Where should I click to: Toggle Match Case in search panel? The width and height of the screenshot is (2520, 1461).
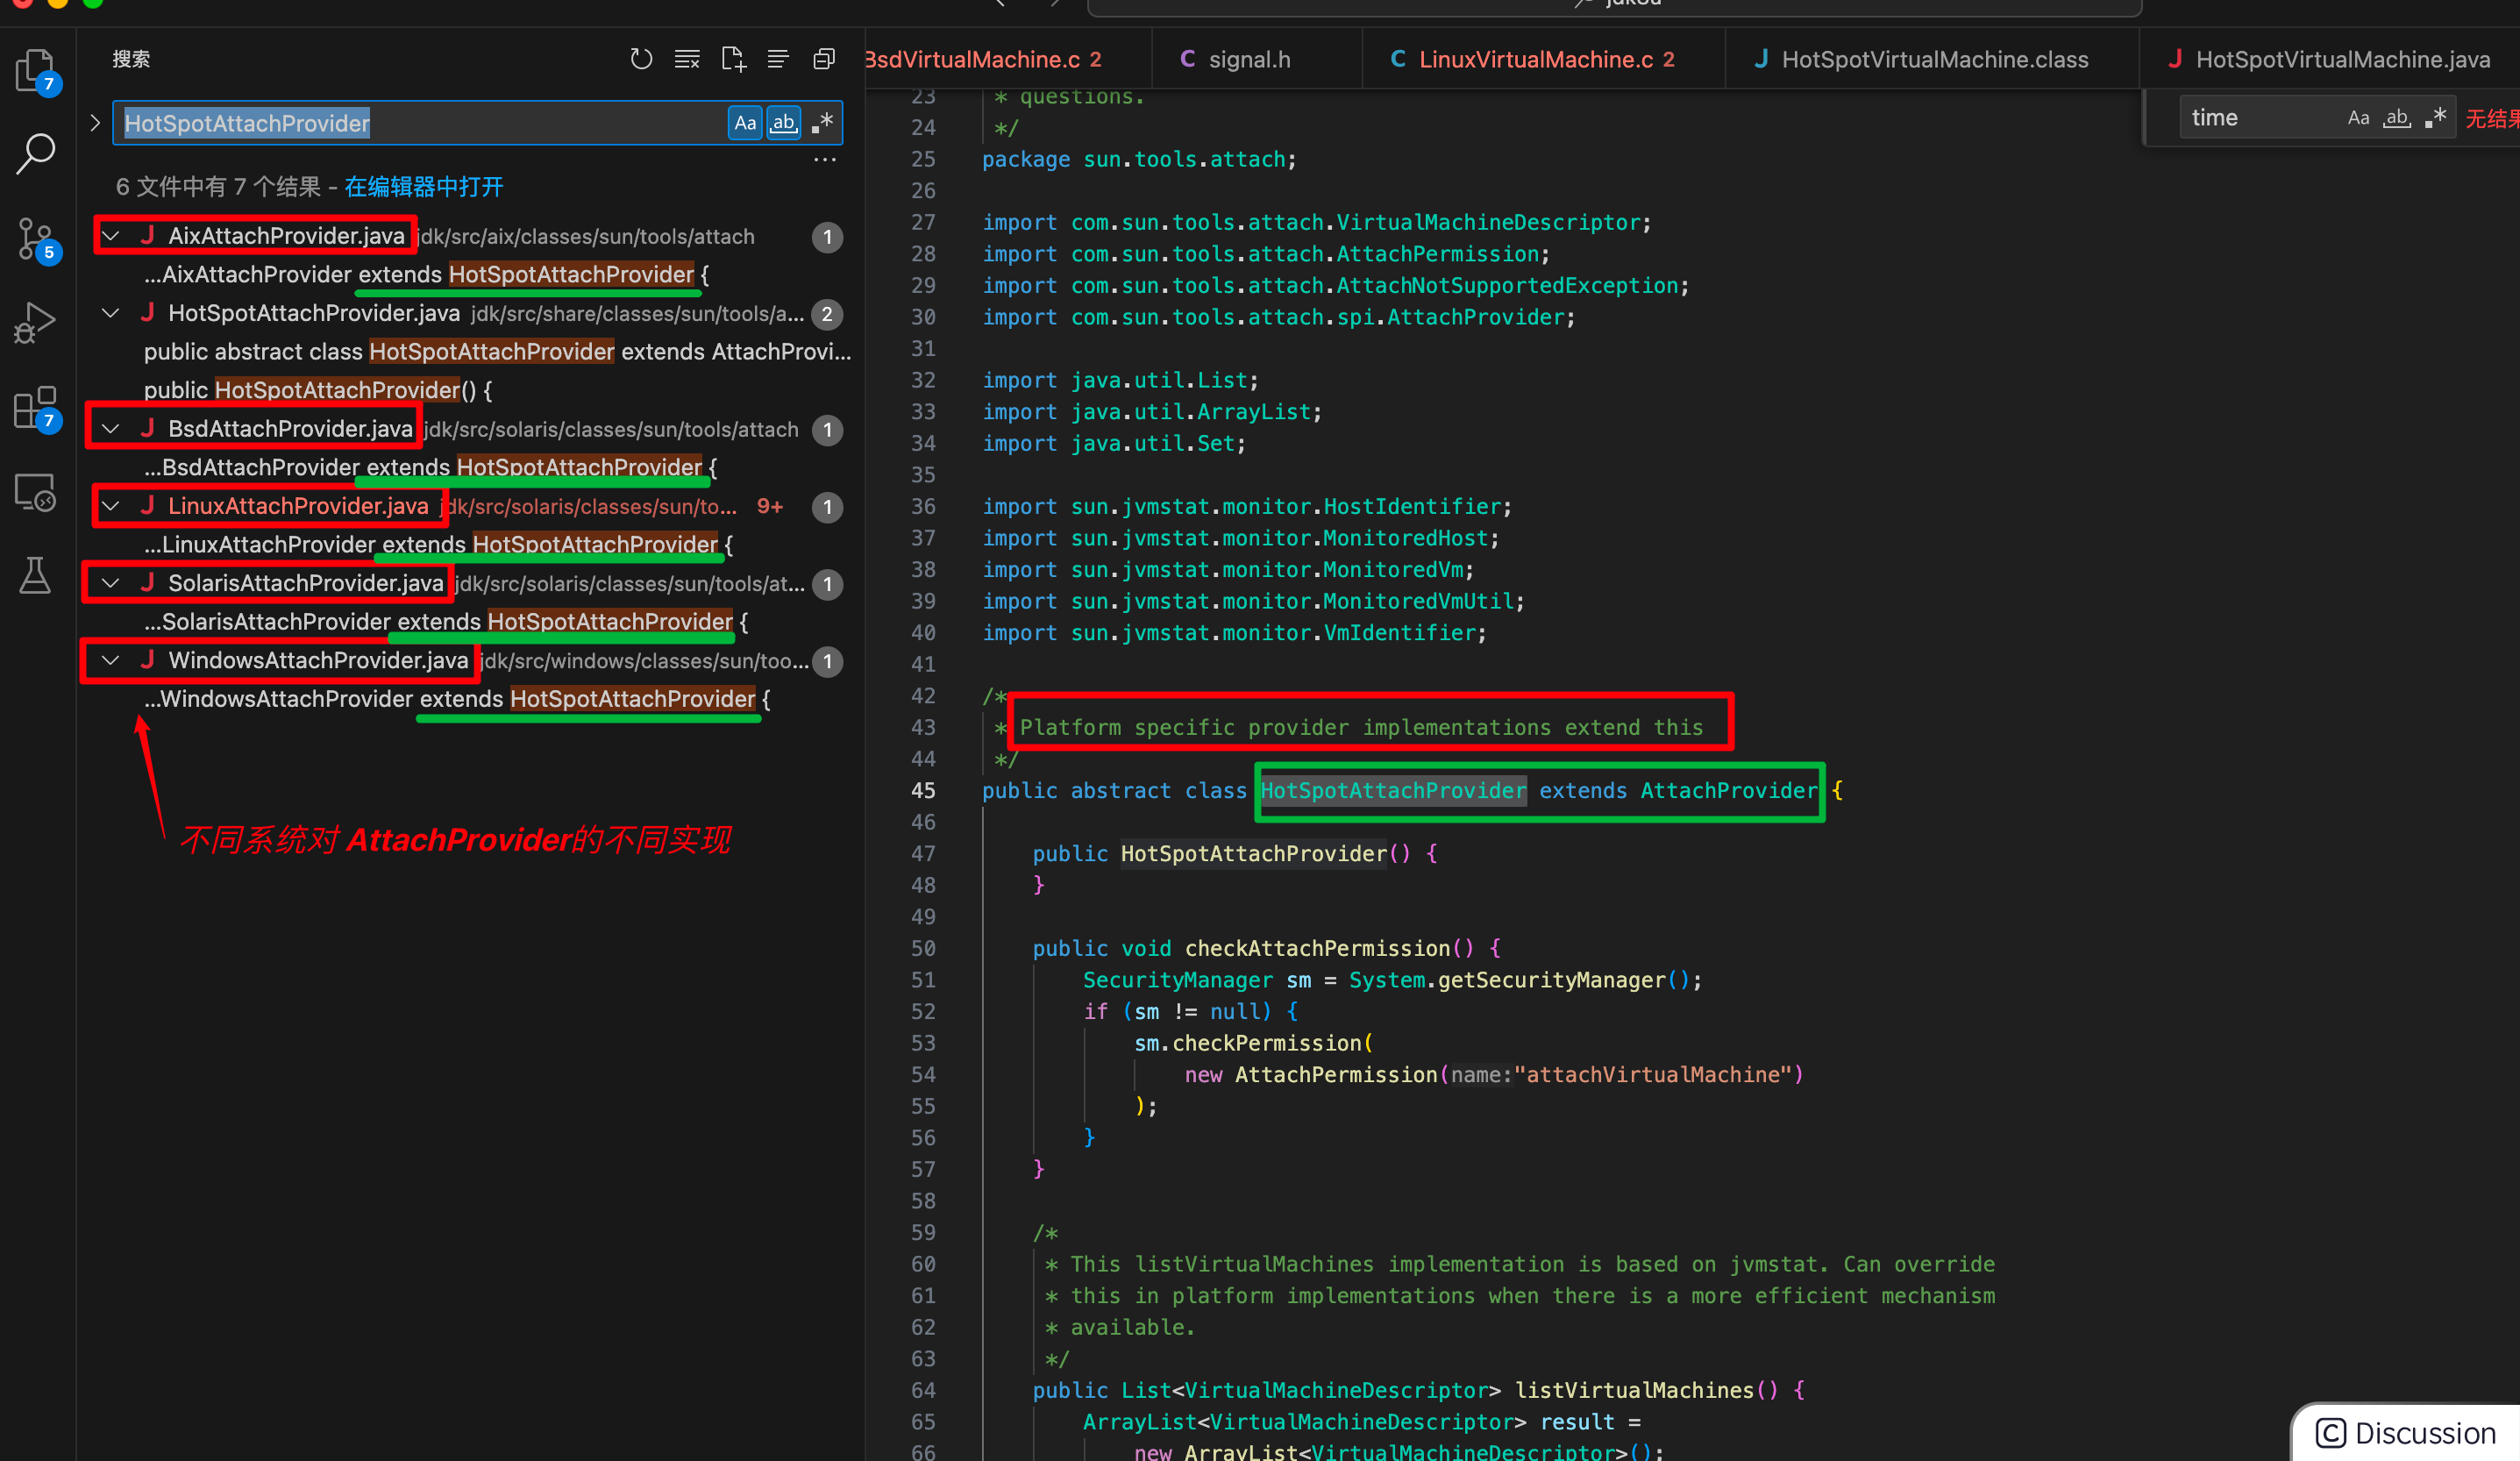click(x=745, y=123)
